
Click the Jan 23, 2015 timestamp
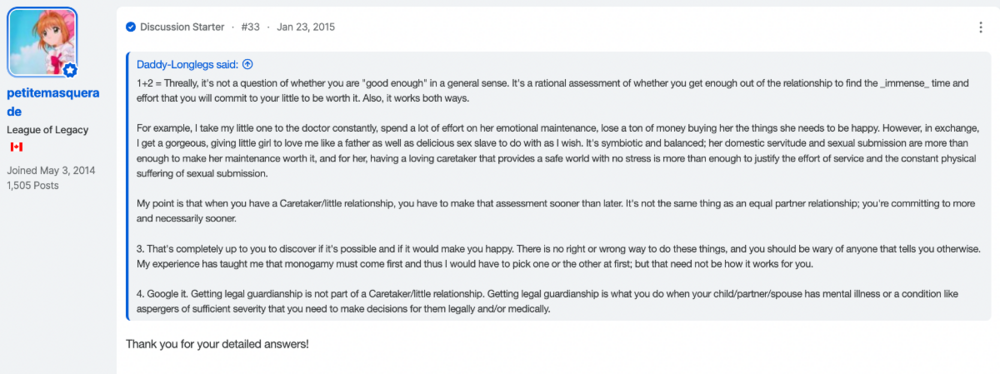[305, 27]
